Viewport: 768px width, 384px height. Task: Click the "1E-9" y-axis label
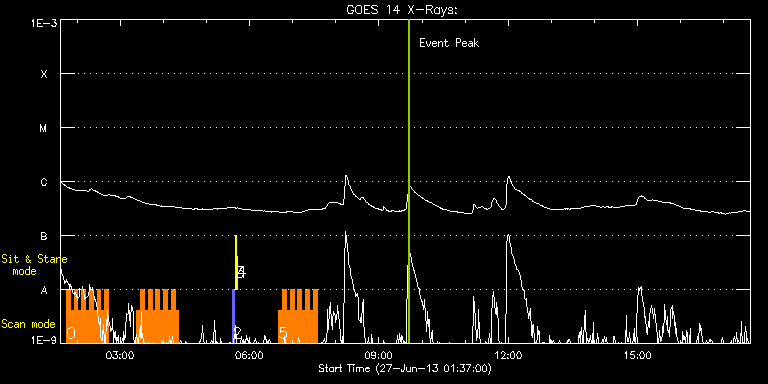pyautogui.click(x=45, y=341)
